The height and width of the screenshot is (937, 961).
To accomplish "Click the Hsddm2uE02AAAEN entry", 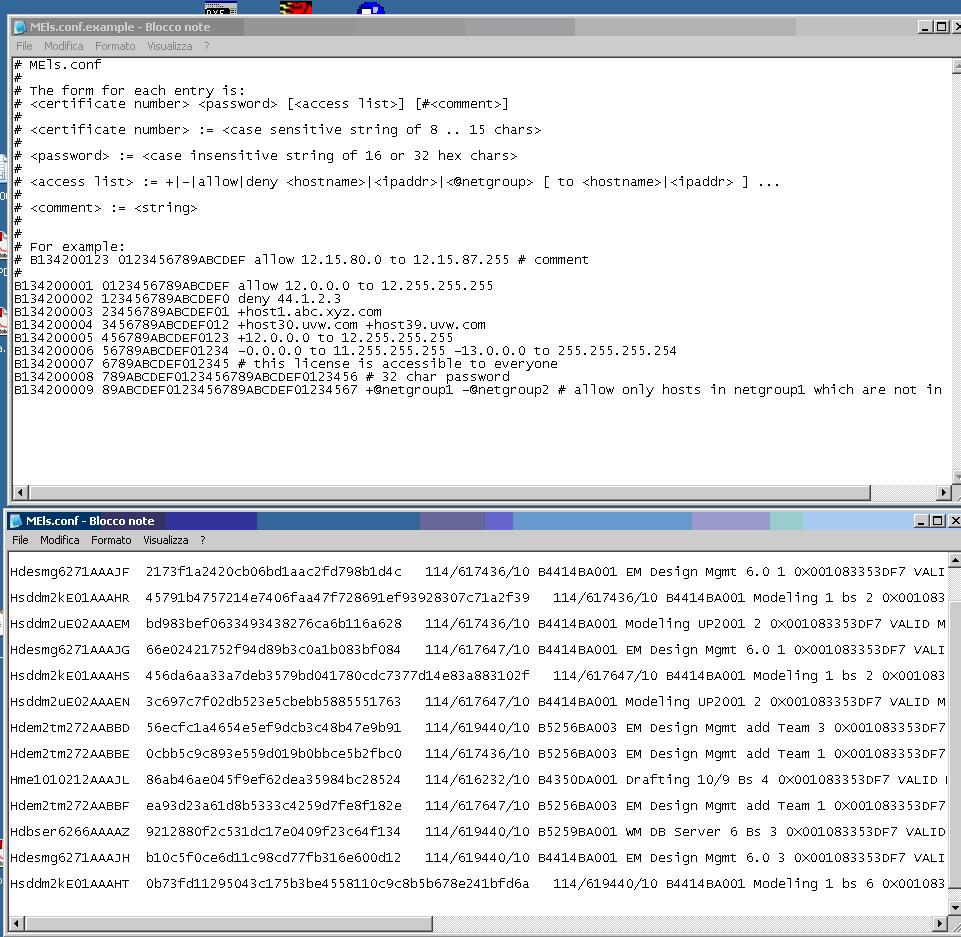I will coord(477,702).
